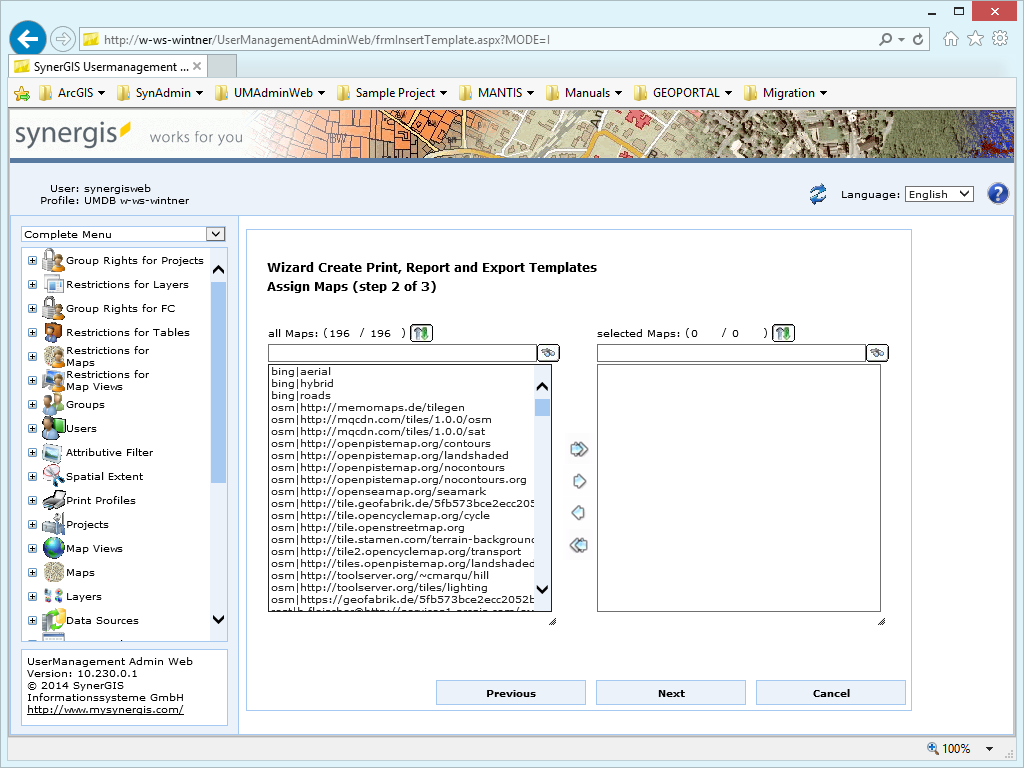Click the binoculars search icon above all Maps list
Image resolution: width=1024 pixels, height=768 pixels.
click(x=549, y=352)
